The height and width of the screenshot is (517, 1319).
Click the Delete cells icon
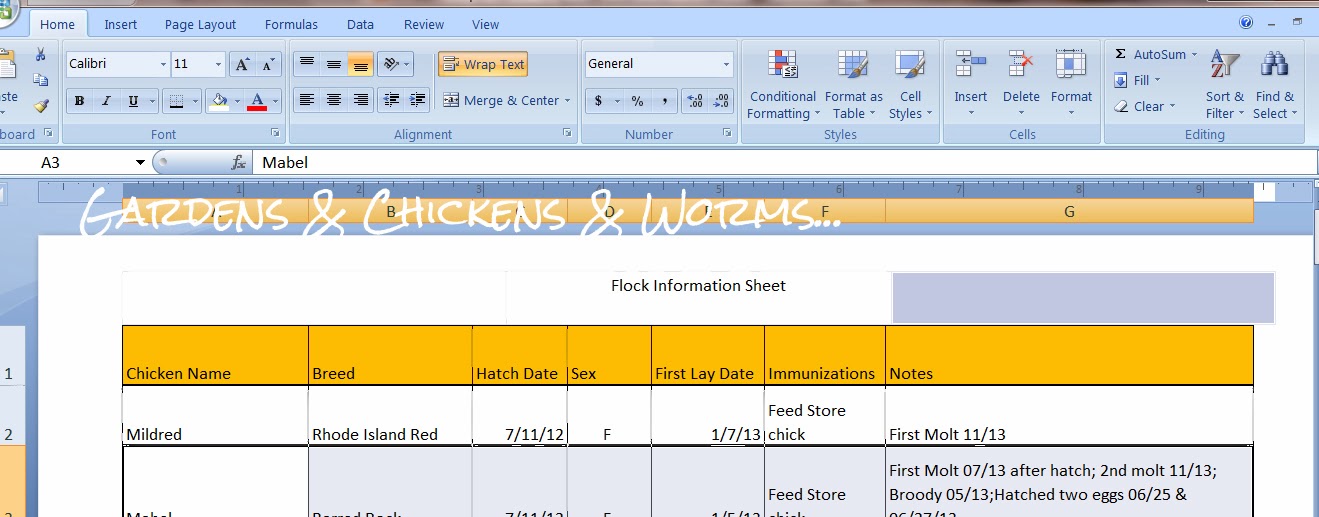[x=1021, y=66]
